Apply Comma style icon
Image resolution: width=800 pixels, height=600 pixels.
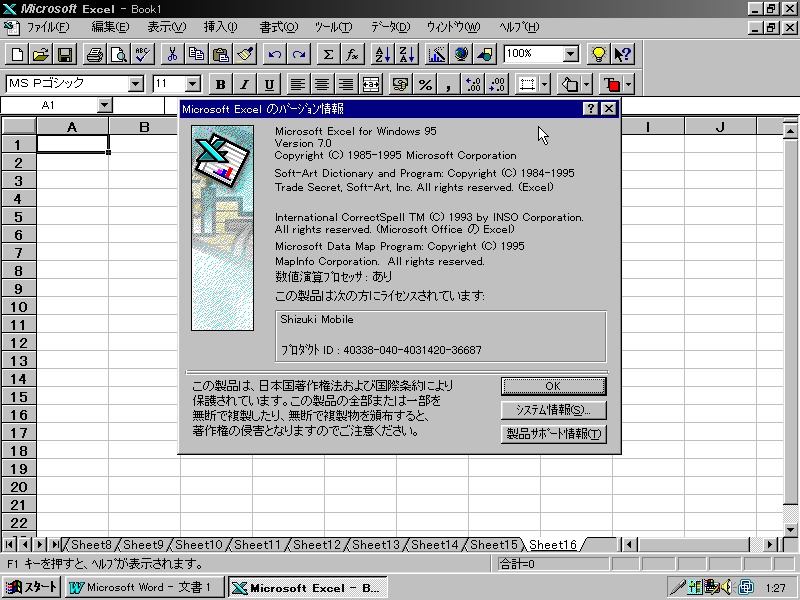click(x=448, y=84)
